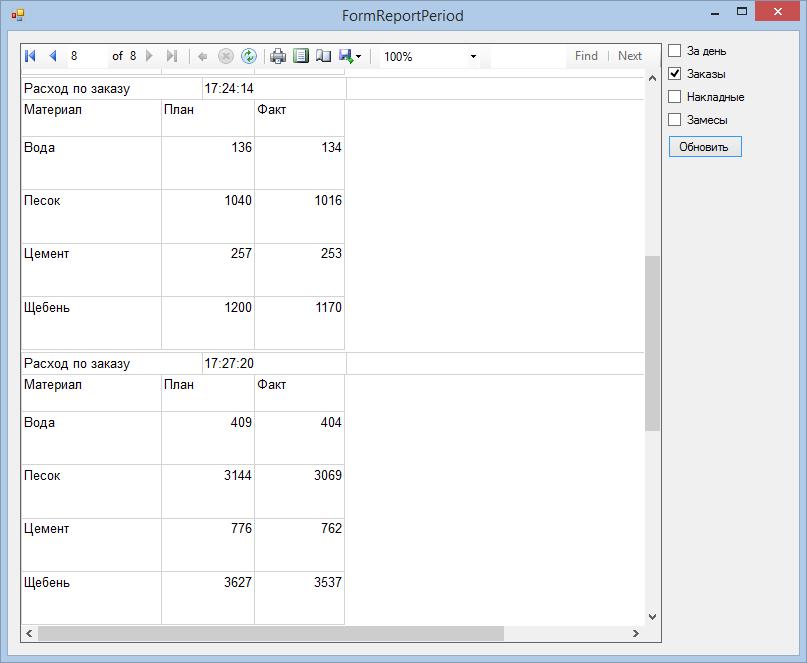Click the application icon in title bar
807x663 pixels.
click(x=17, y=15)
